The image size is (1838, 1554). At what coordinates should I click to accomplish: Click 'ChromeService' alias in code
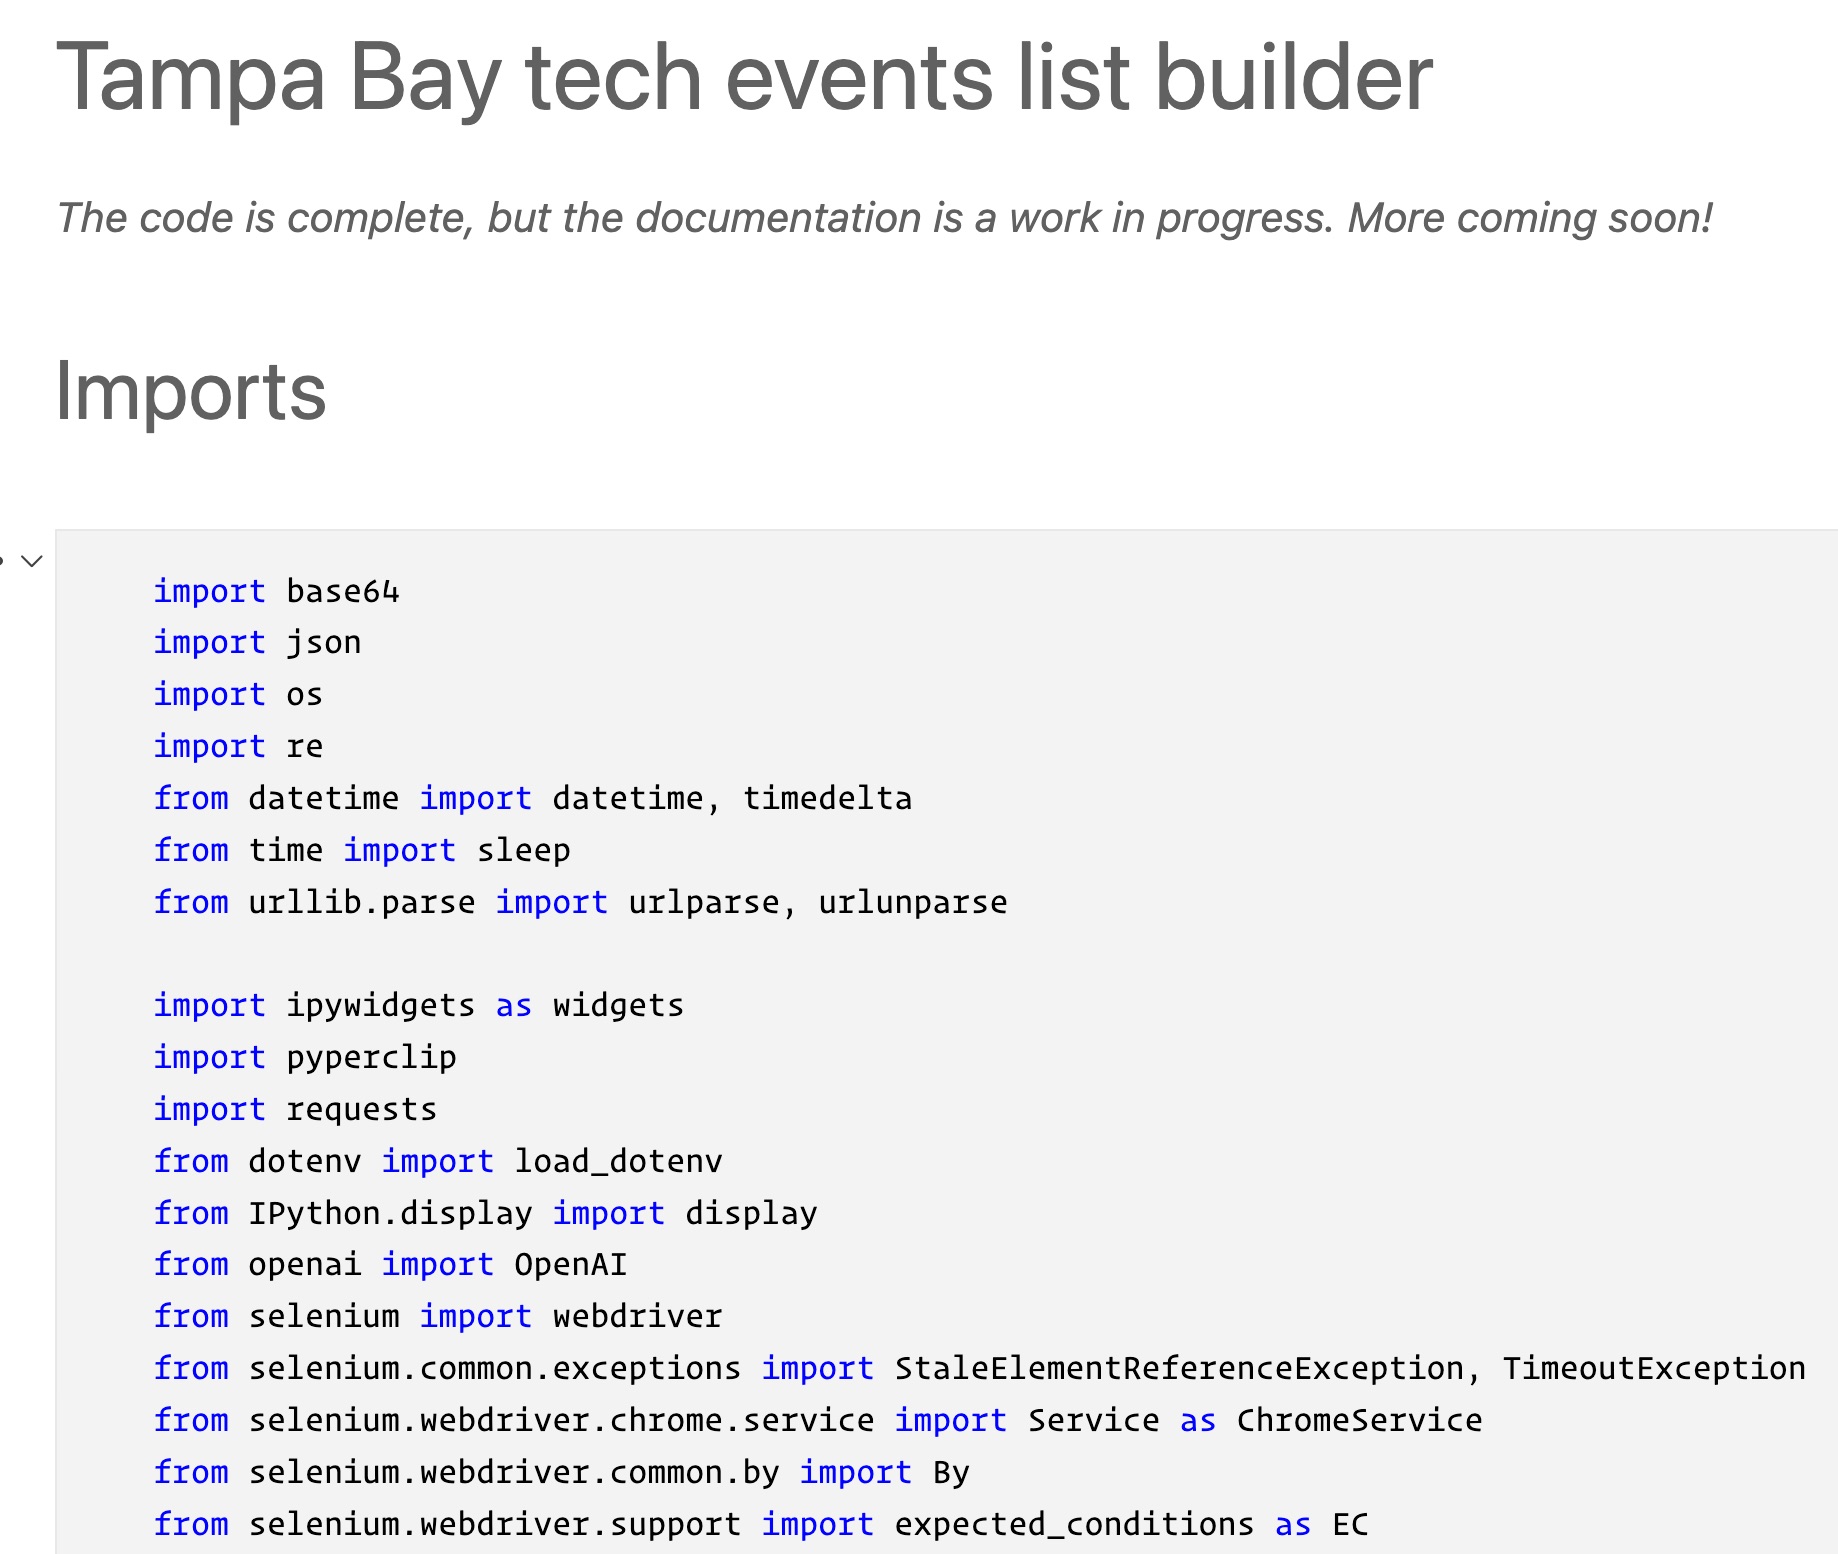[1359, 1420]
